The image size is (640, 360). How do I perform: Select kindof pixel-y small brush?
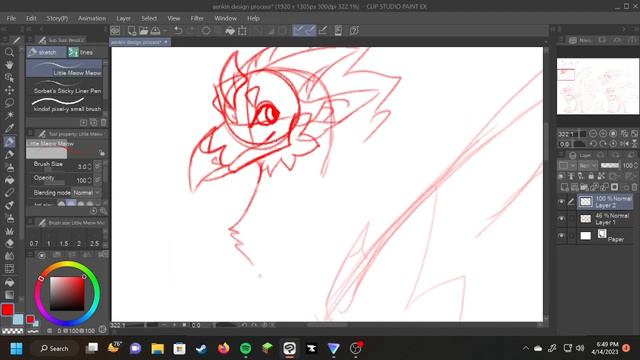(64, 105)
